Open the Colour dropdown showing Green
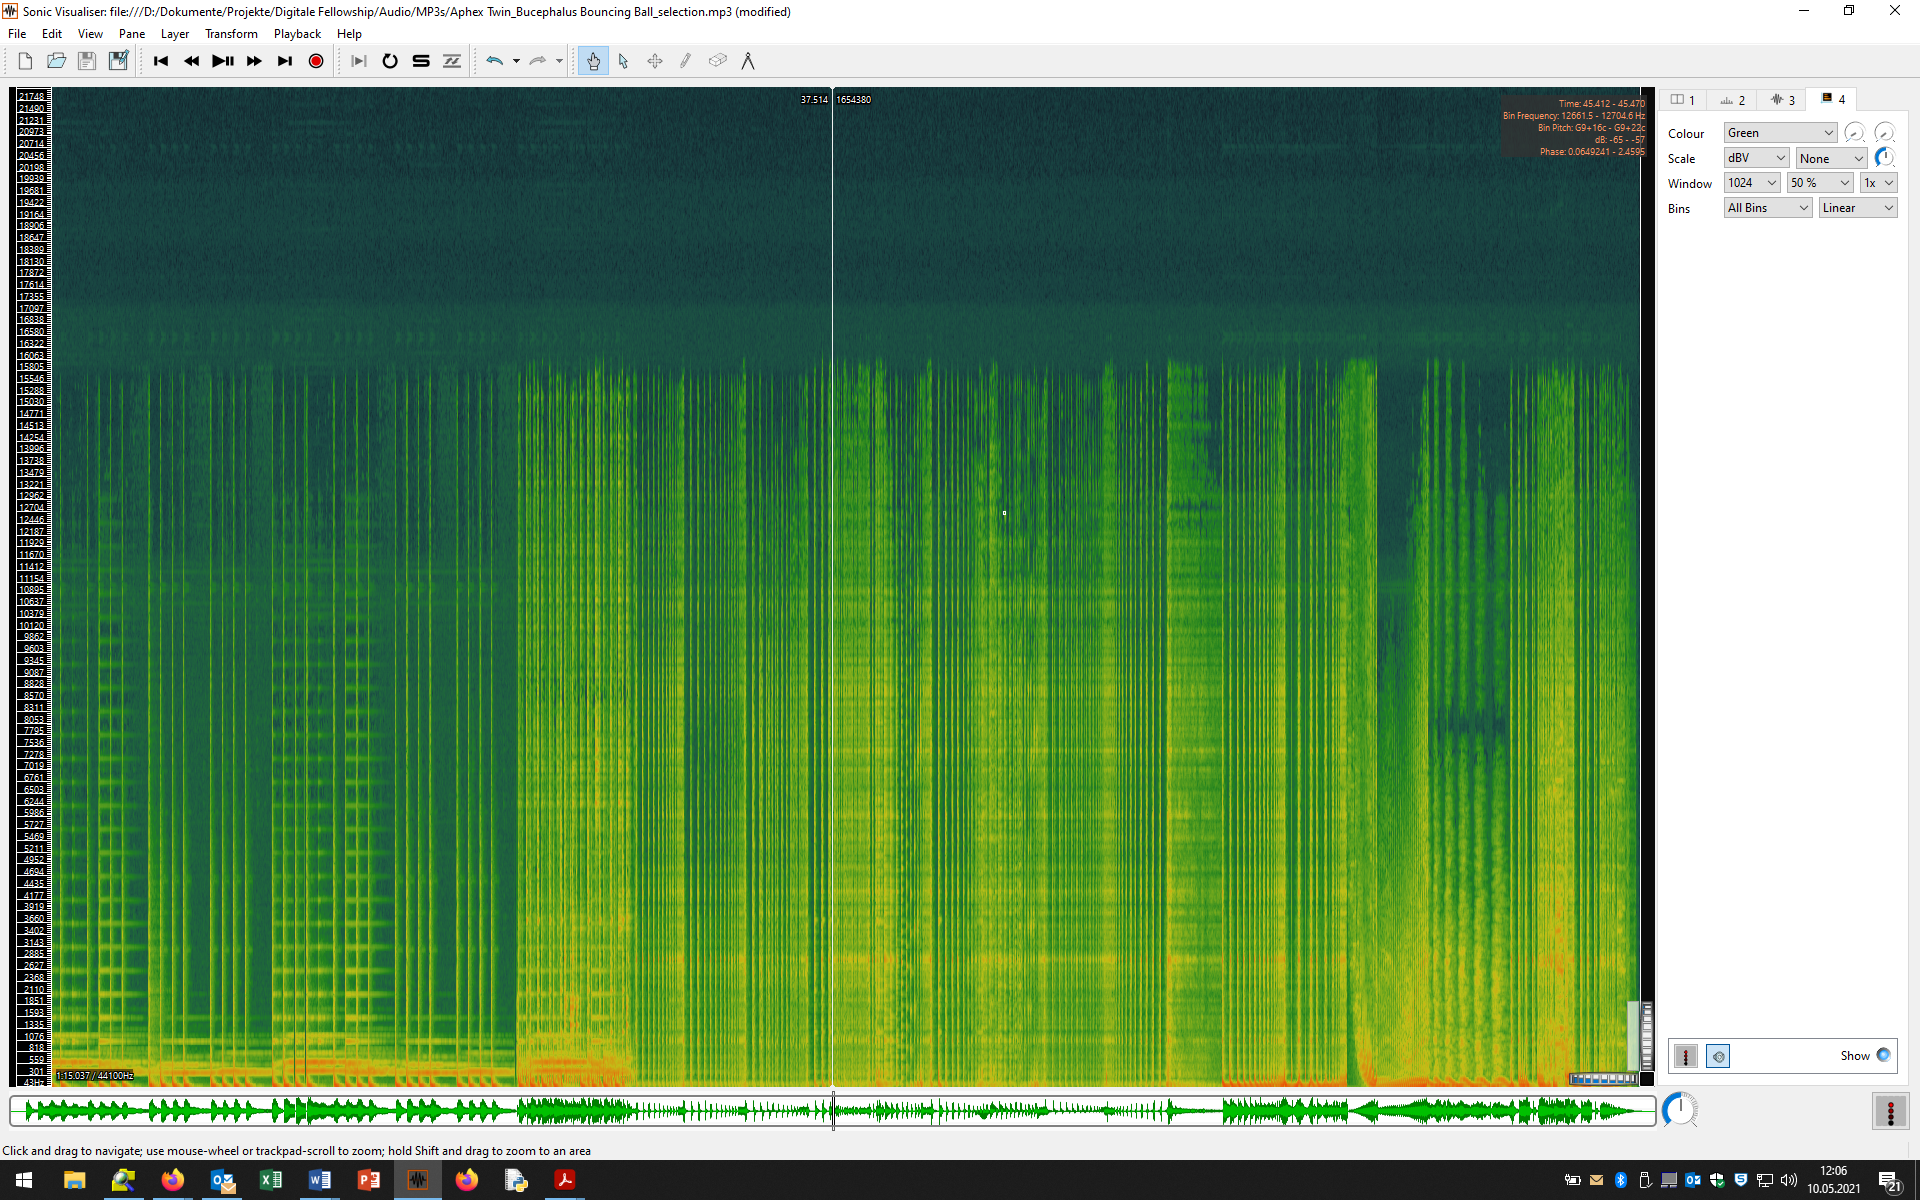The image size is (1920, 1200). coord(1779,132)
